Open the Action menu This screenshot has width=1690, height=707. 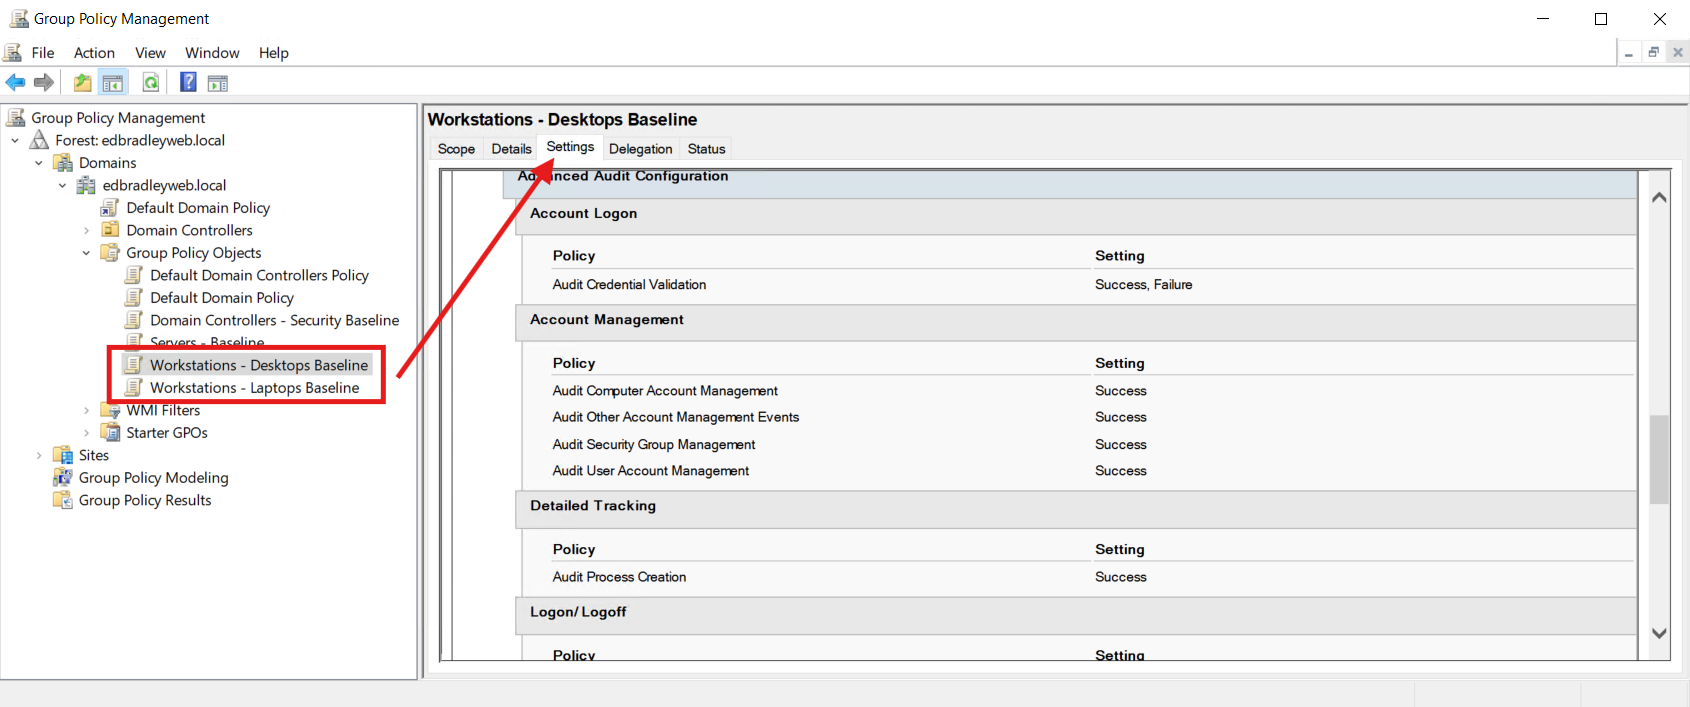coord(94,53)
